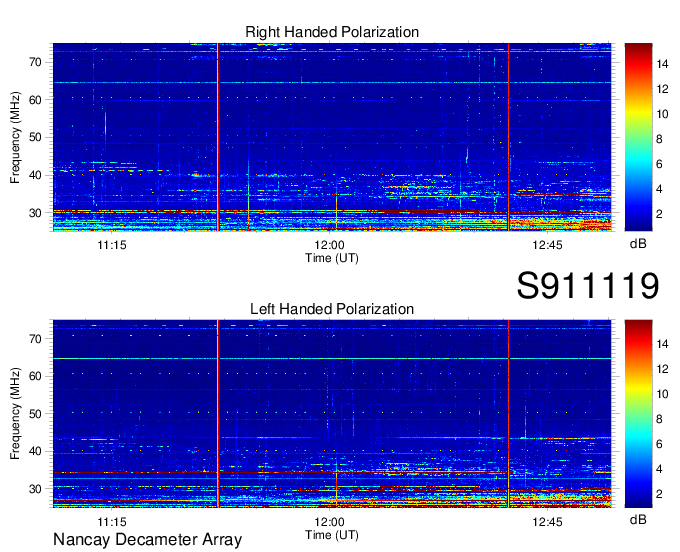680x552 pixels.
Task: Click the "Time (UT)" label under the Left Handed plot
Action: (x=332, y=535)
